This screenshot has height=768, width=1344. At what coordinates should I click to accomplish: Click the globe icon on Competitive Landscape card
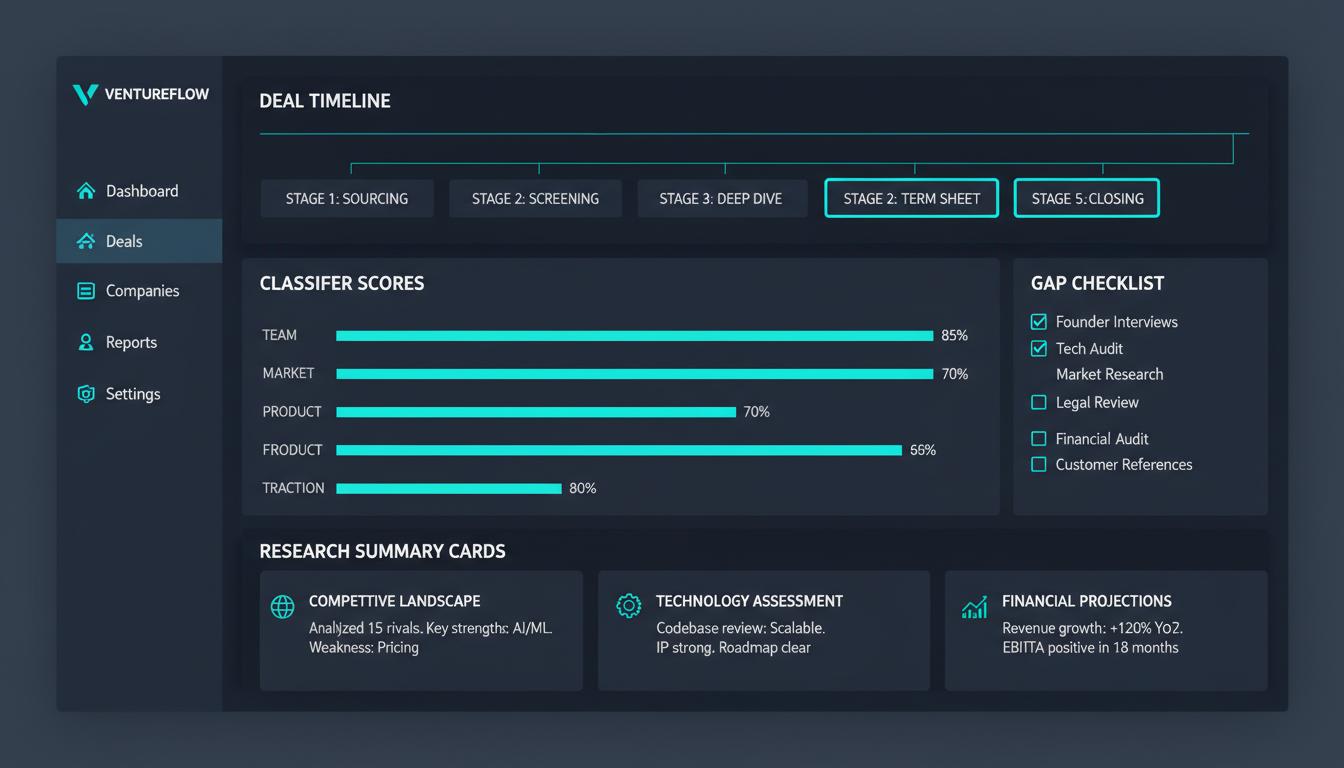[281, 606]
